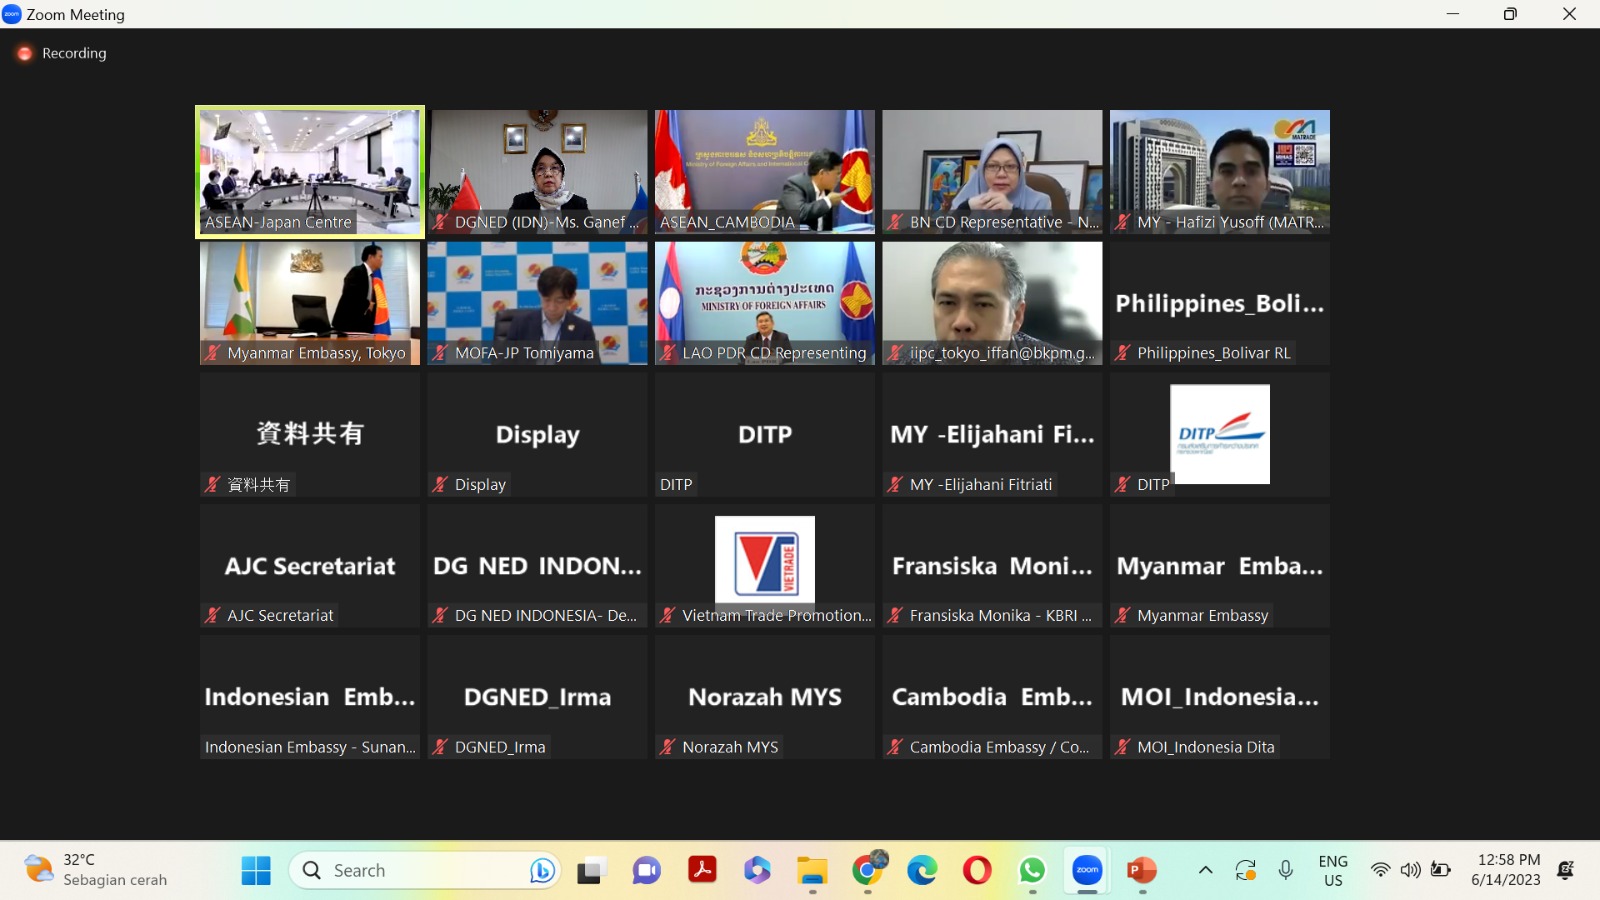The height and width of the screenshot is (900, 1600).
Task: Open Microsoft 365 app from the taskbar
Action: tap(757, 871)
